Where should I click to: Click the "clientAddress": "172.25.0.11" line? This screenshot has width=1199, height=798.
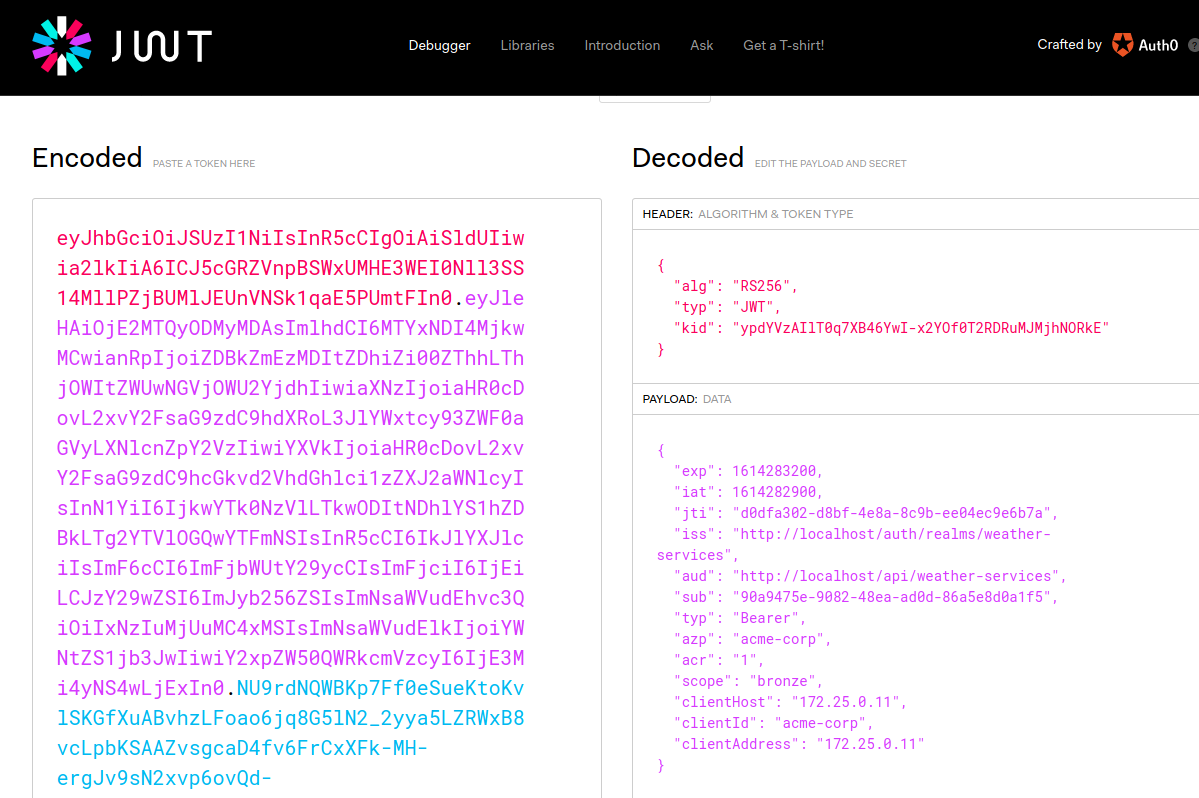pyautogui.click(x=798, y=744)
